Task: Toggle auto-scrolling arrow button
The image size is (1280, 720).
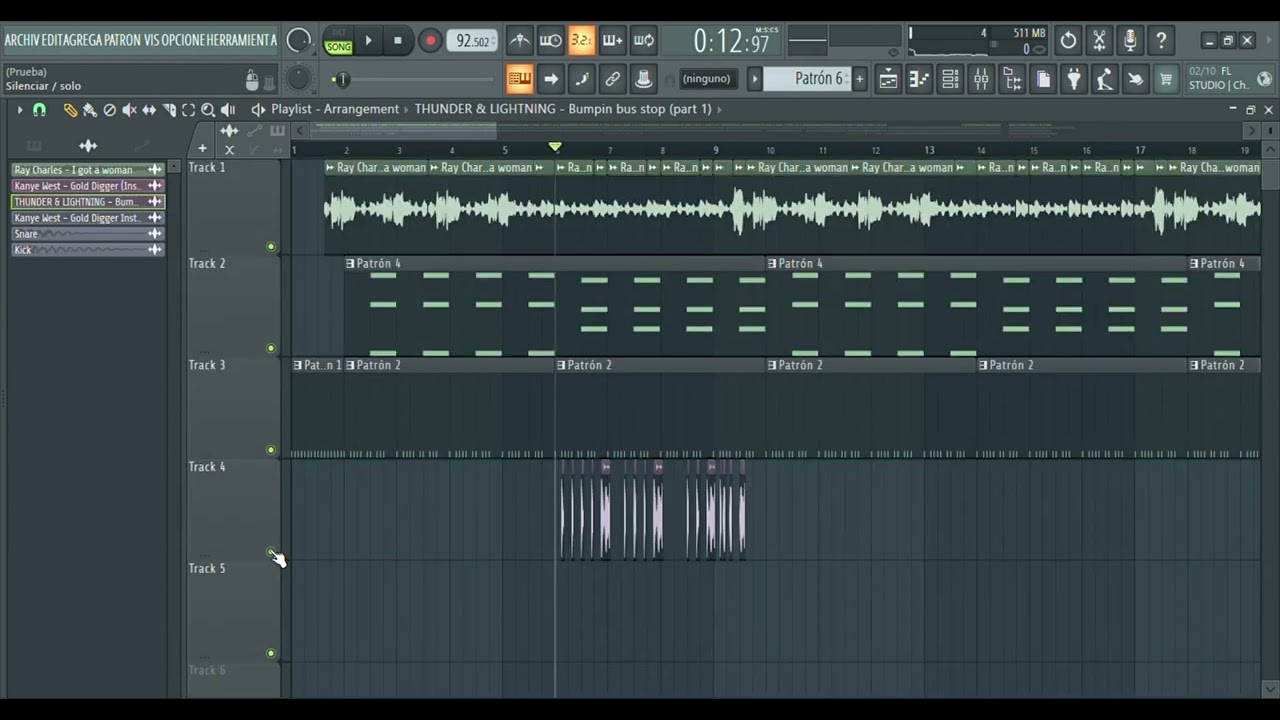Action: (x=550, y=79)
